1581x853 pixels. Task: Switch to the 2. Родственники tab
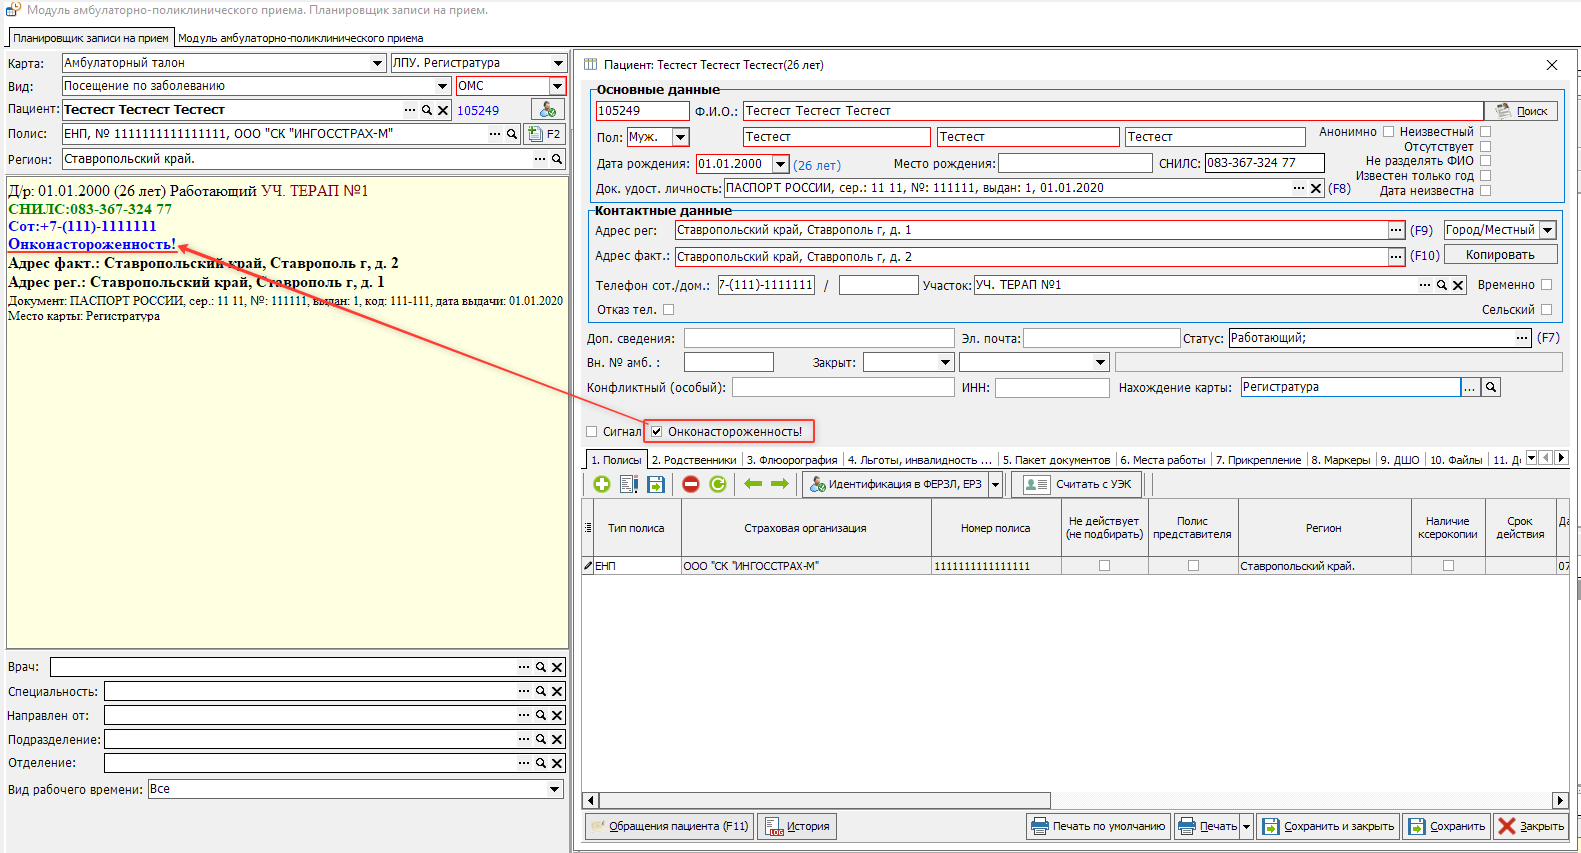(694, 460)
